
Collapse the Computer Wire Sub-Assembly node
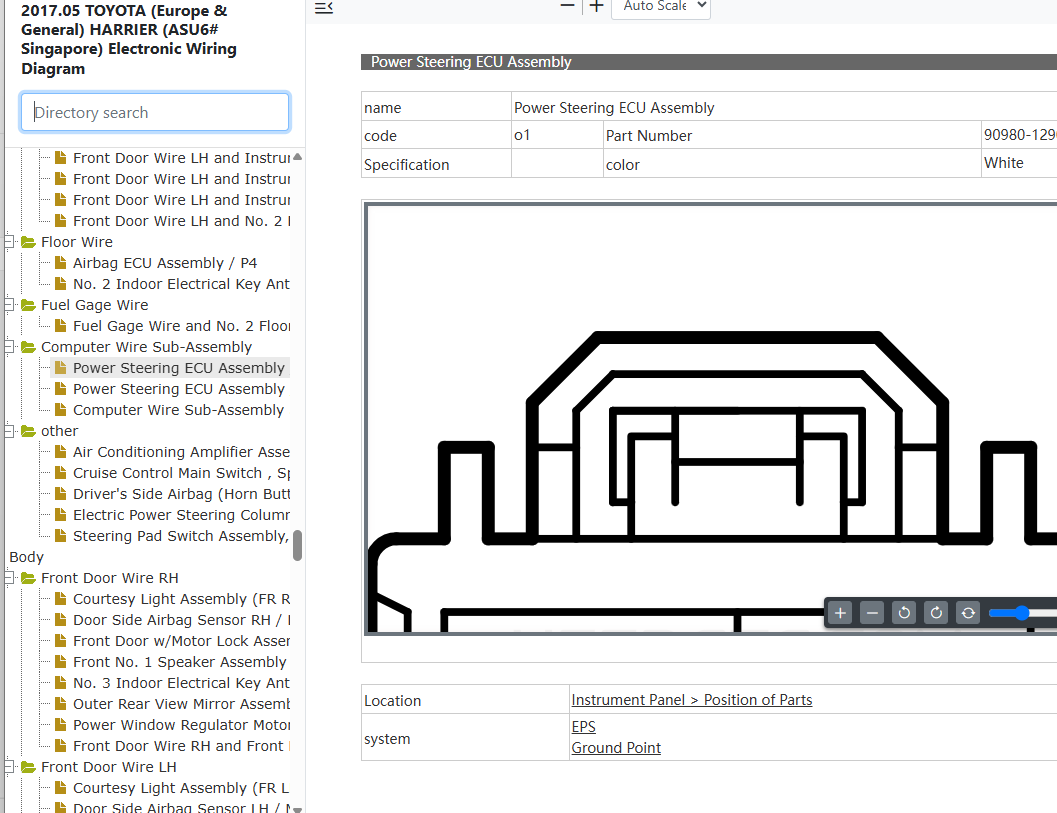tap(9, 347)
